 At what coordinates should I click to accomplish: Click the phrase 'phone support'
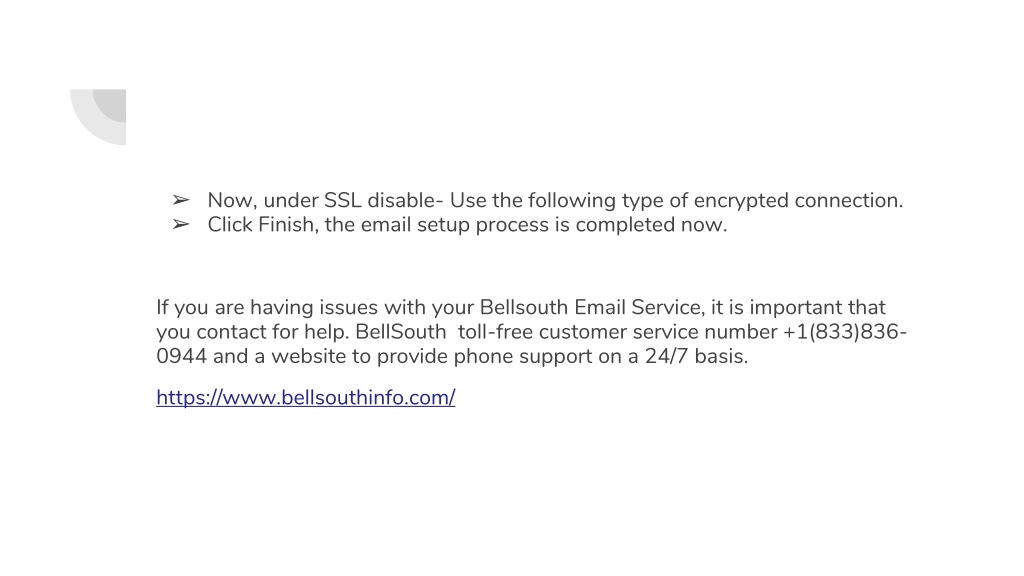coord(526,357)
